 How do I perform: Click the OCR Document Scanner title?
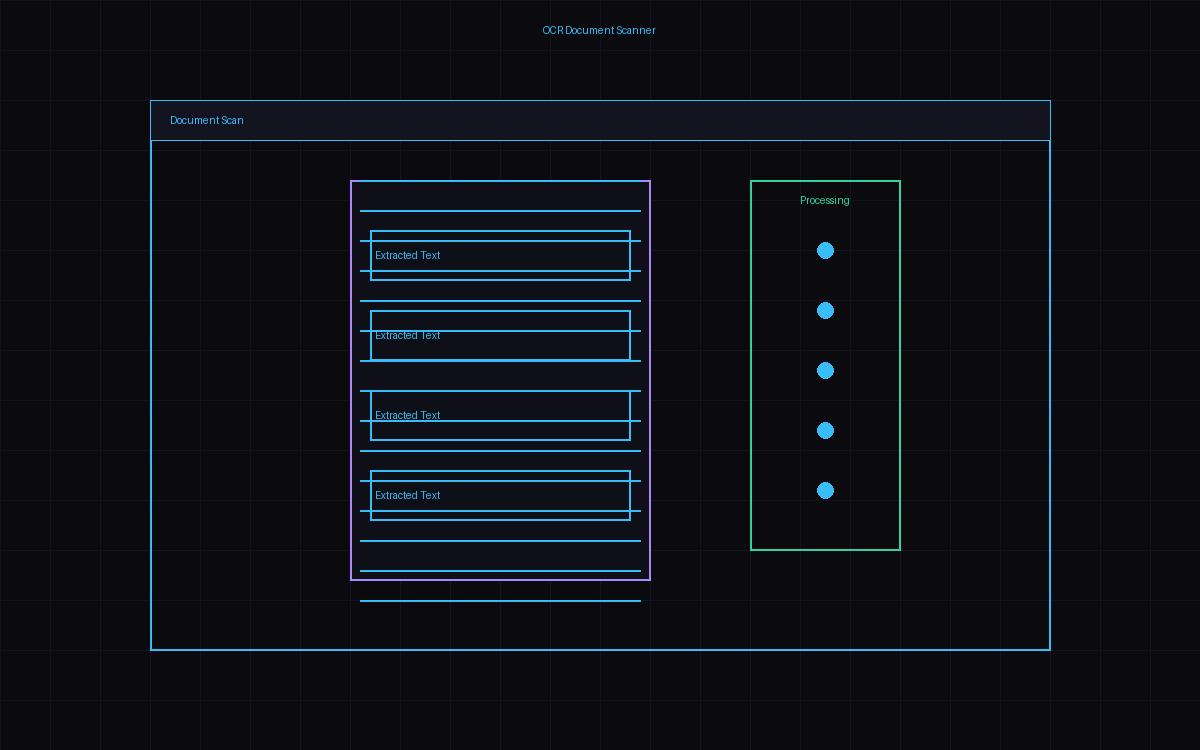point(599,30)
